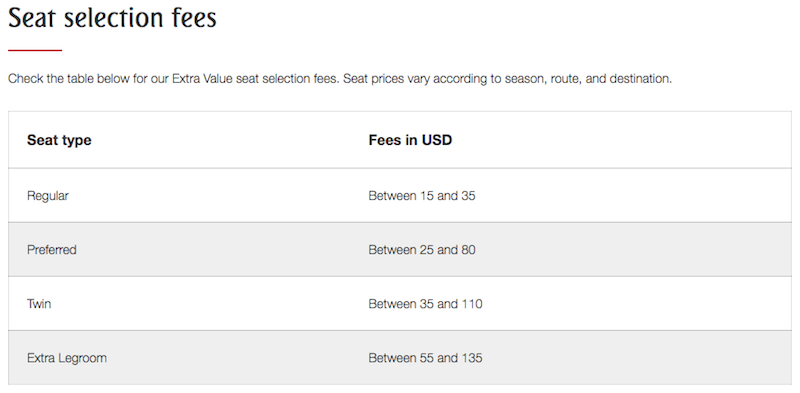Click the number 135 in last row
The image size is (800, 393).
click(x=472, y=358)
